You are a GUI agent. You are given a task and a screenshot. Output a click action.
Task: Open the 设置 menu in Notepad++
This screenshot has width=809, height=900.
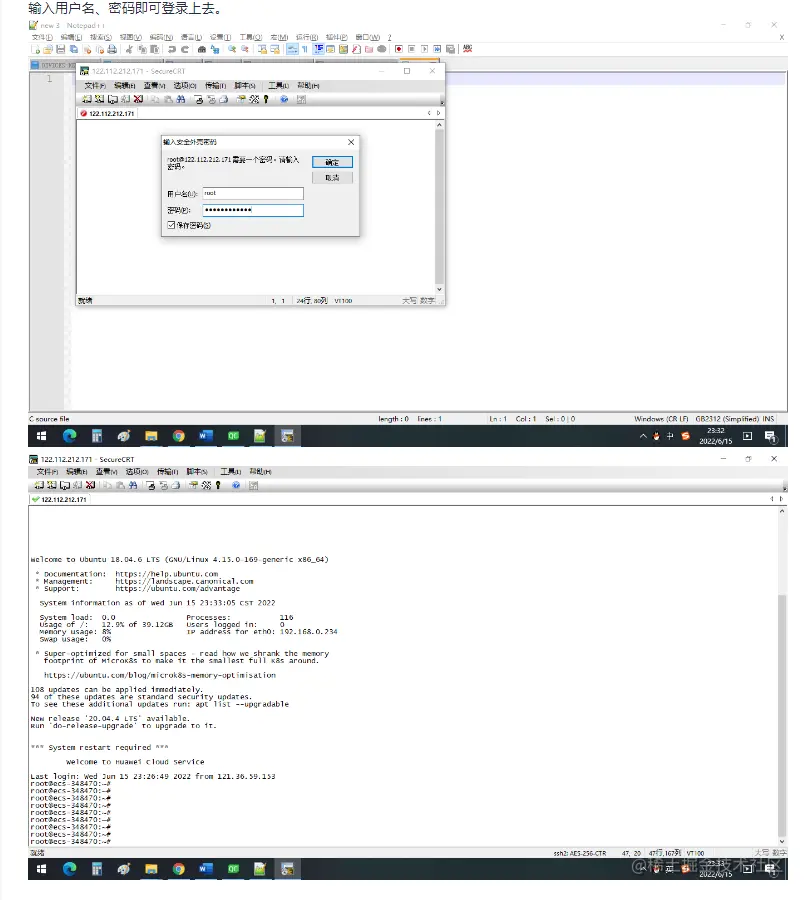coord(220,37)
